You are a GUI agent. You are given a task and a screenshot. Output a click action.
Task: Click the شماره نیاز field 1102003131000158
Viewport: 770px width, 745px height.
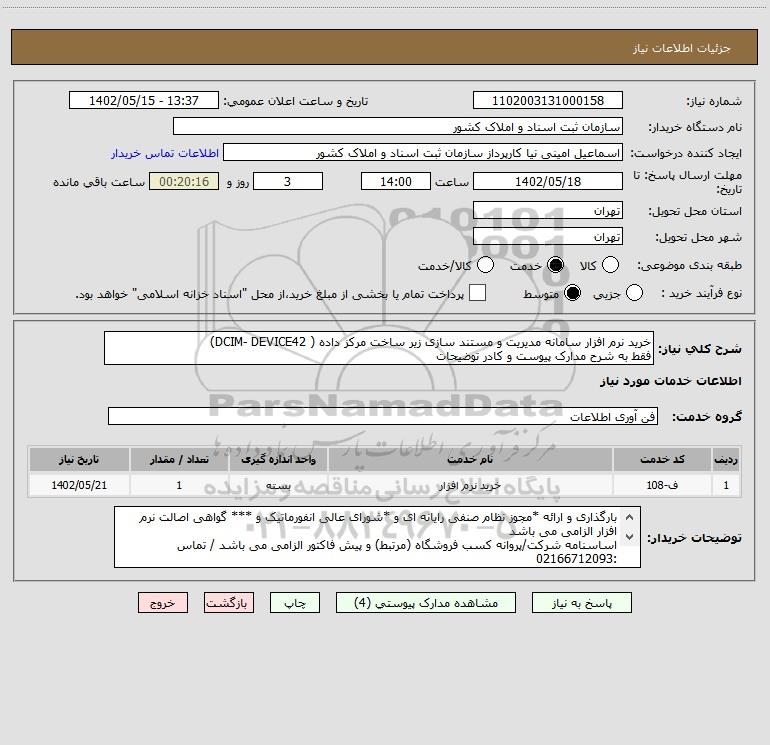(548, 101)
